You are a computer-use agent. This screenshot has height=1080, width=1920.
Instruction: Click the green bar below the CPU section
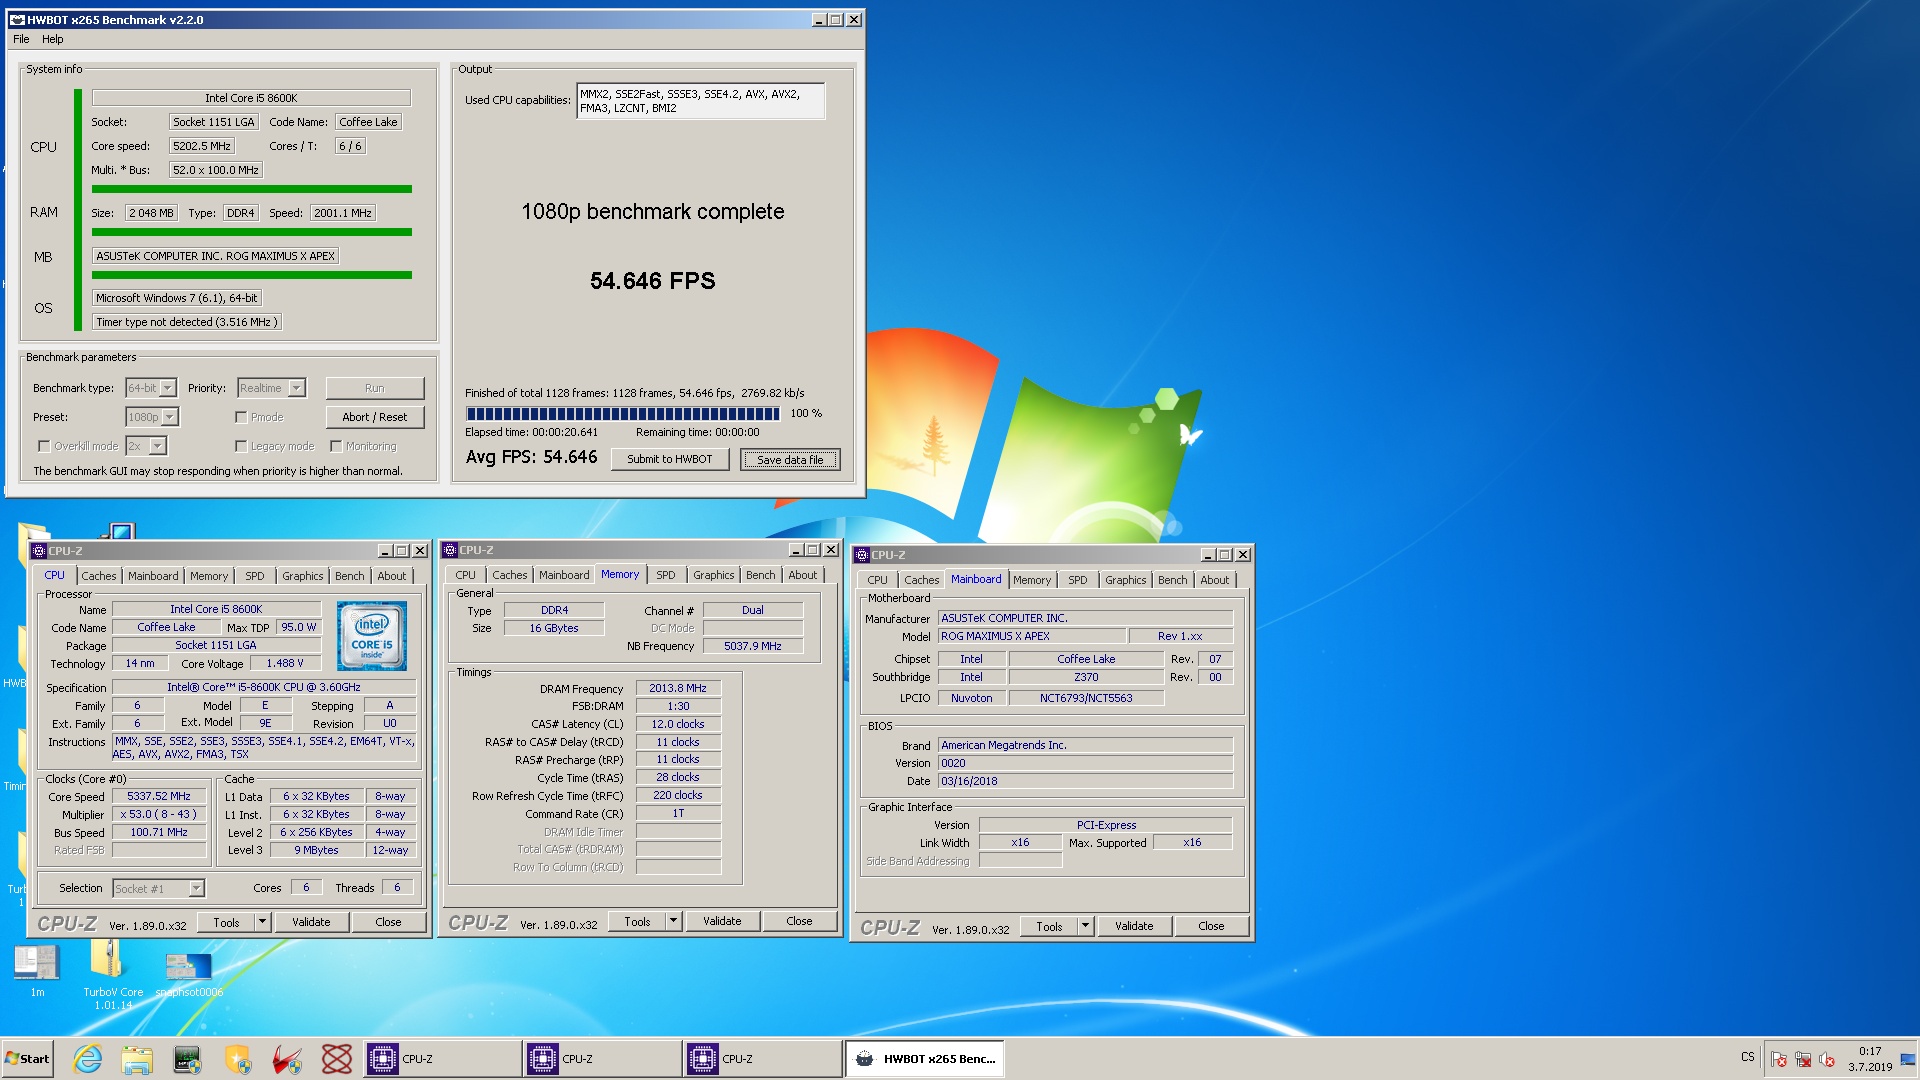252,189
